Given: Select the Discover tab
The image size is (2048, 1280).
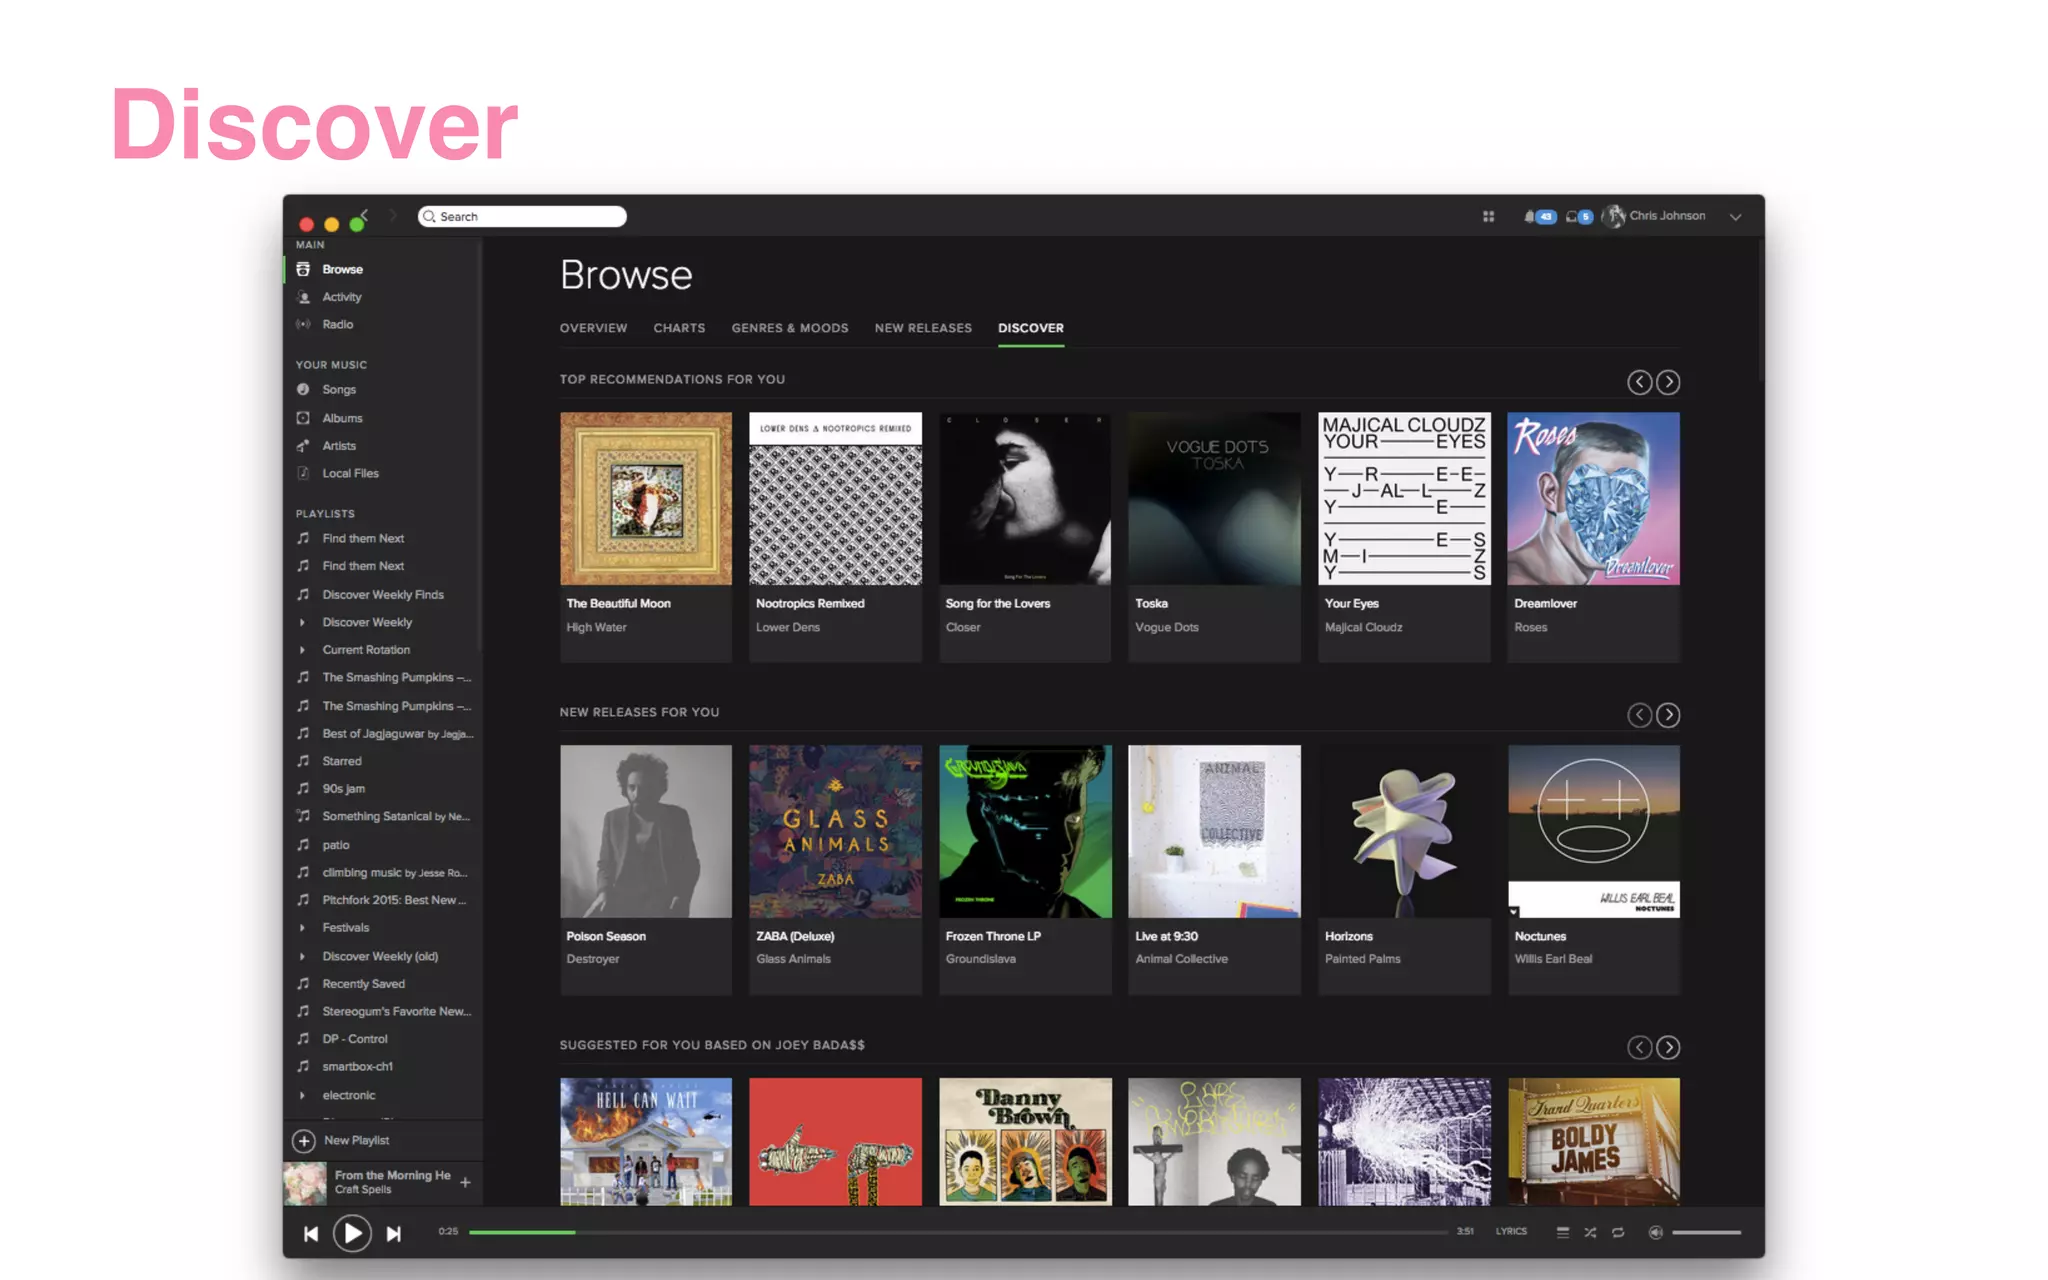Looking at the screenshot, I should (1030, 328).
